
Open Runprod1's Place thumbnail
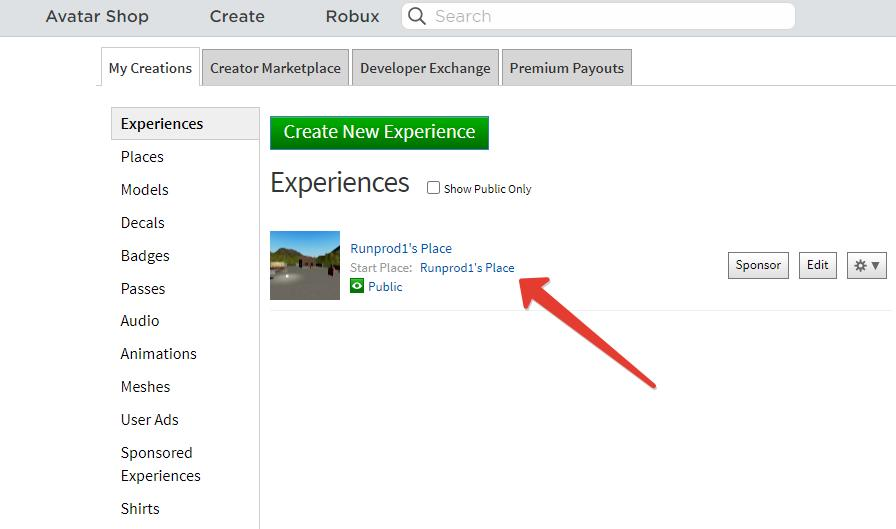click(305, 265)
